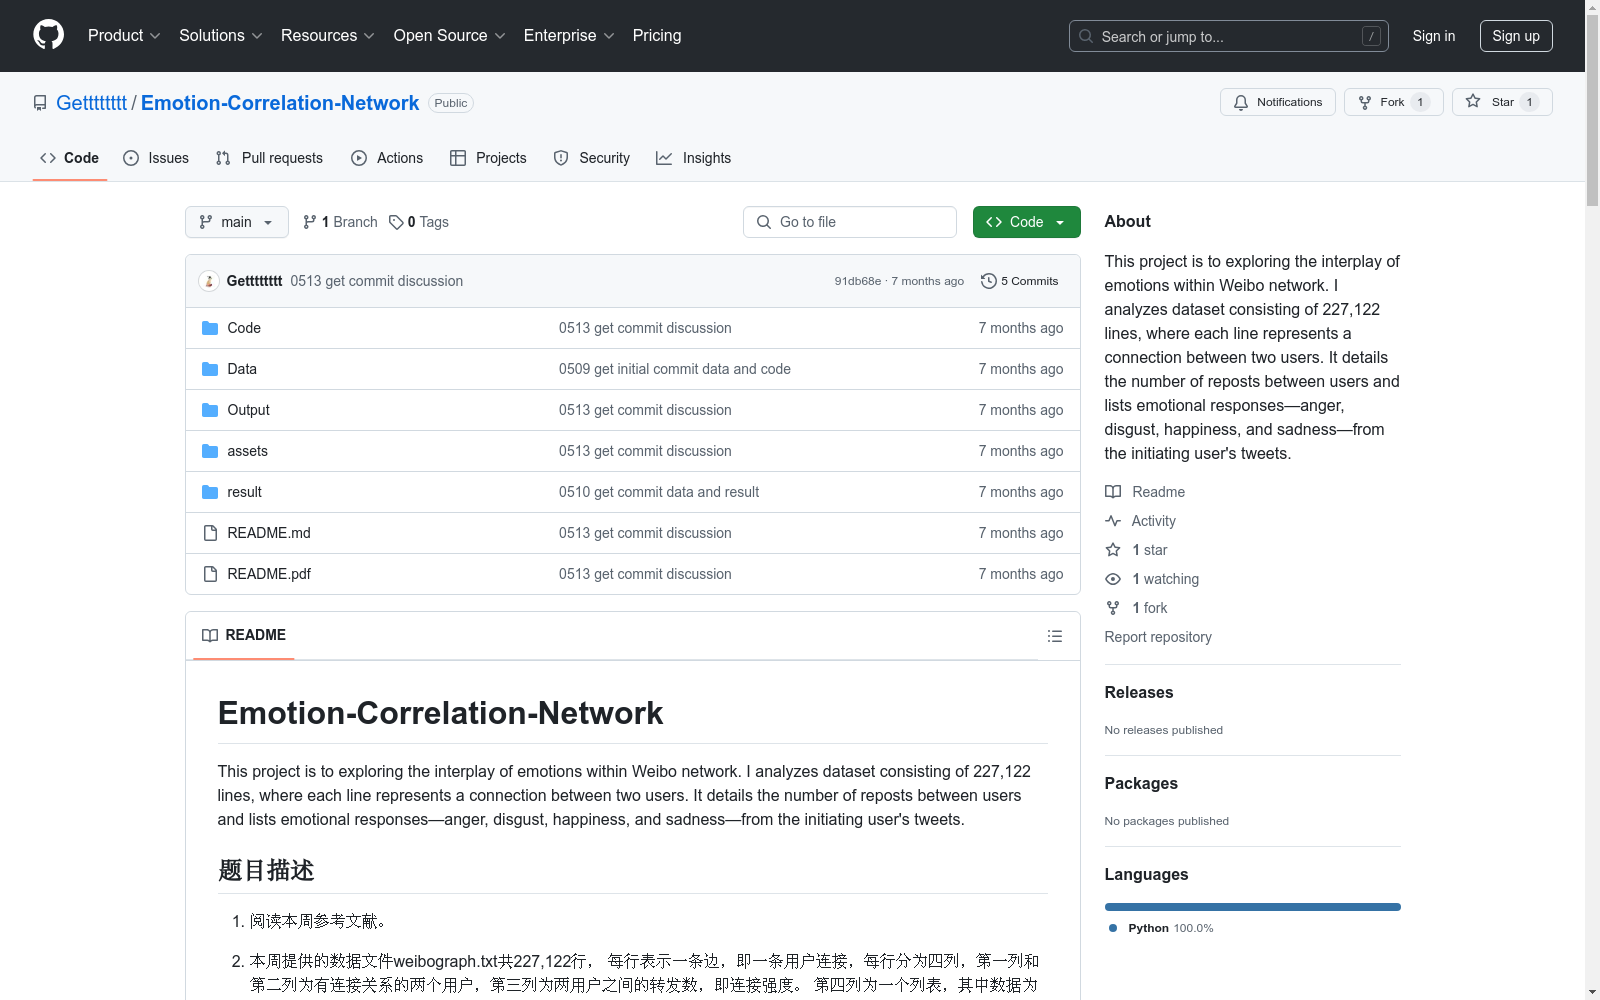Switch to the Pull requests tab
The height and width of the screenshot is (1000, 1600).
[269, 158]
